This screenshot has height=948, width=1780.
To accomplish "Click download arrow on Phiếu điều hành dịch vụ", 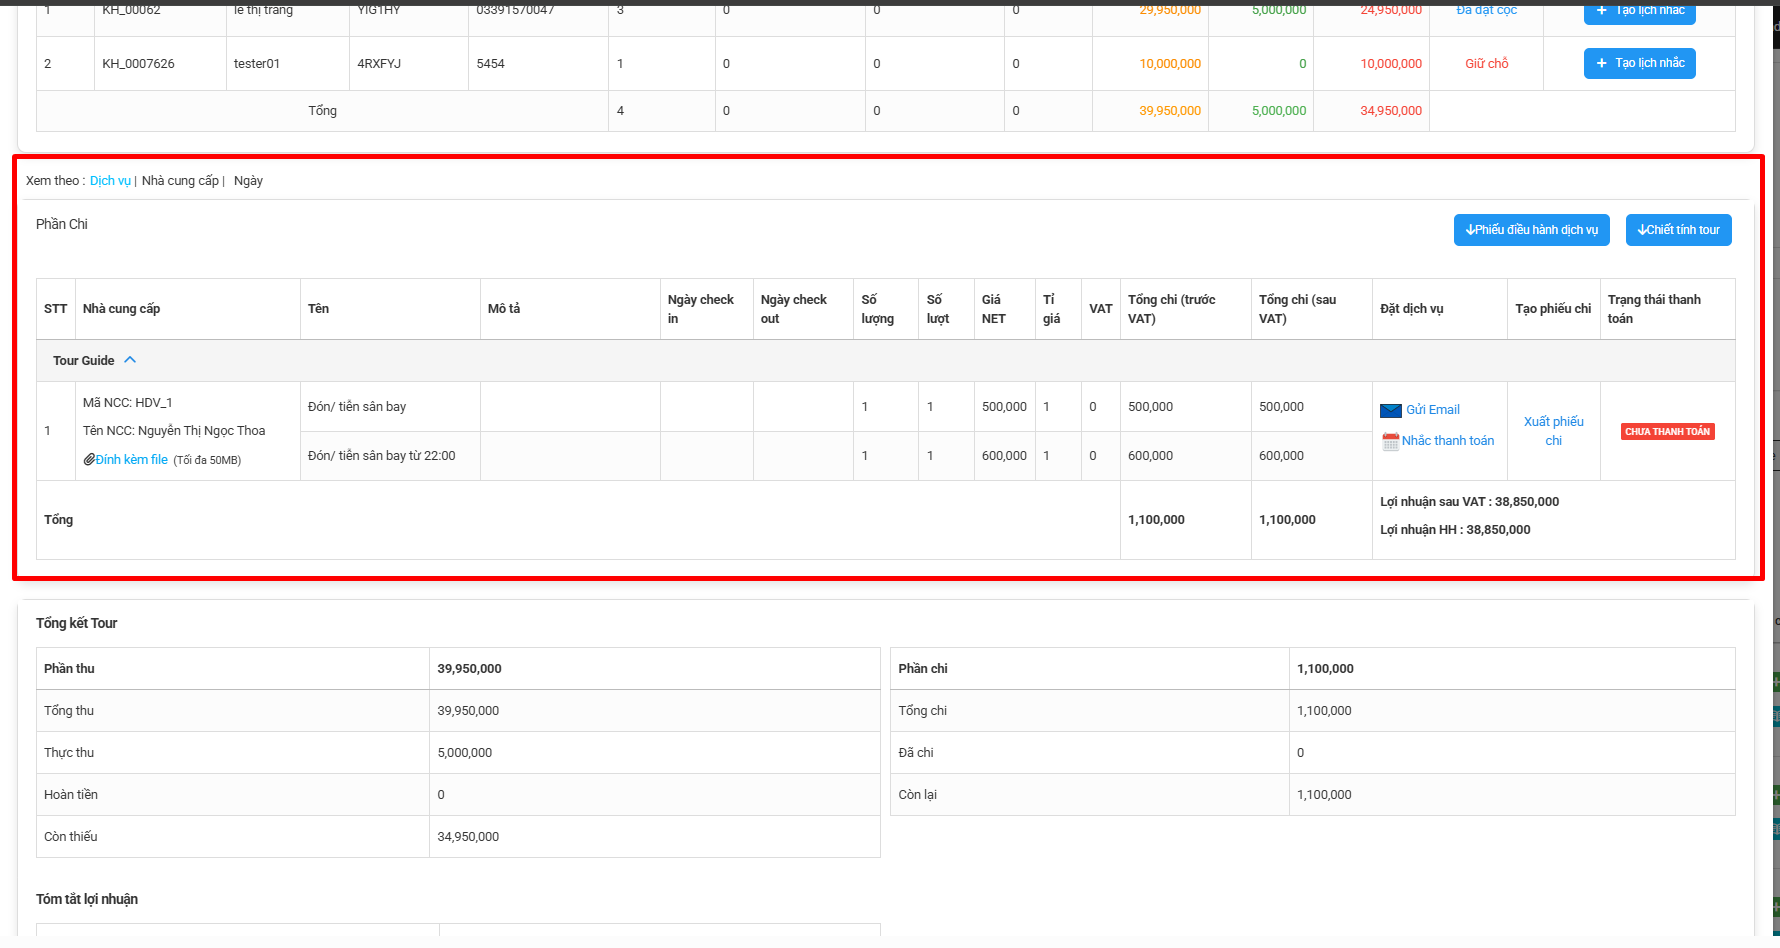I will 1470,230.
